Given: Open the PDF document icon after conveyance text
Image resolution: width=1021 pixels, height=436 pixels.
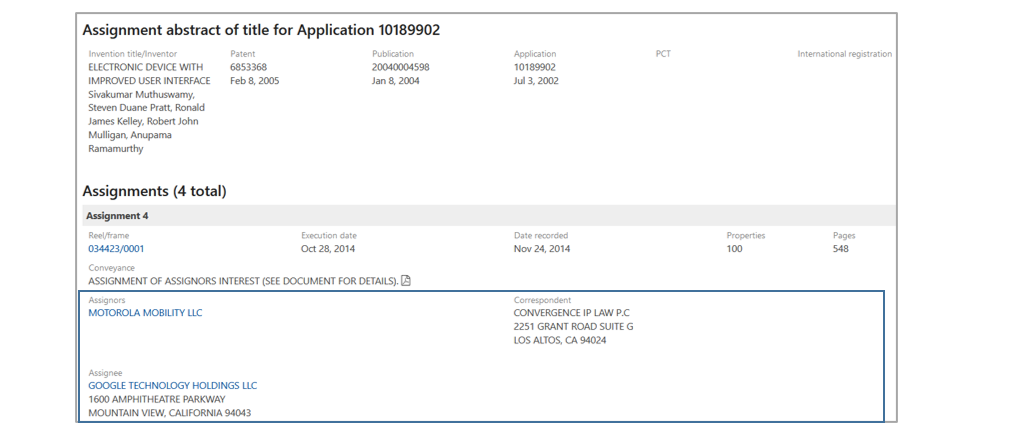Looking at the screenshot, I should coord(406,281).
